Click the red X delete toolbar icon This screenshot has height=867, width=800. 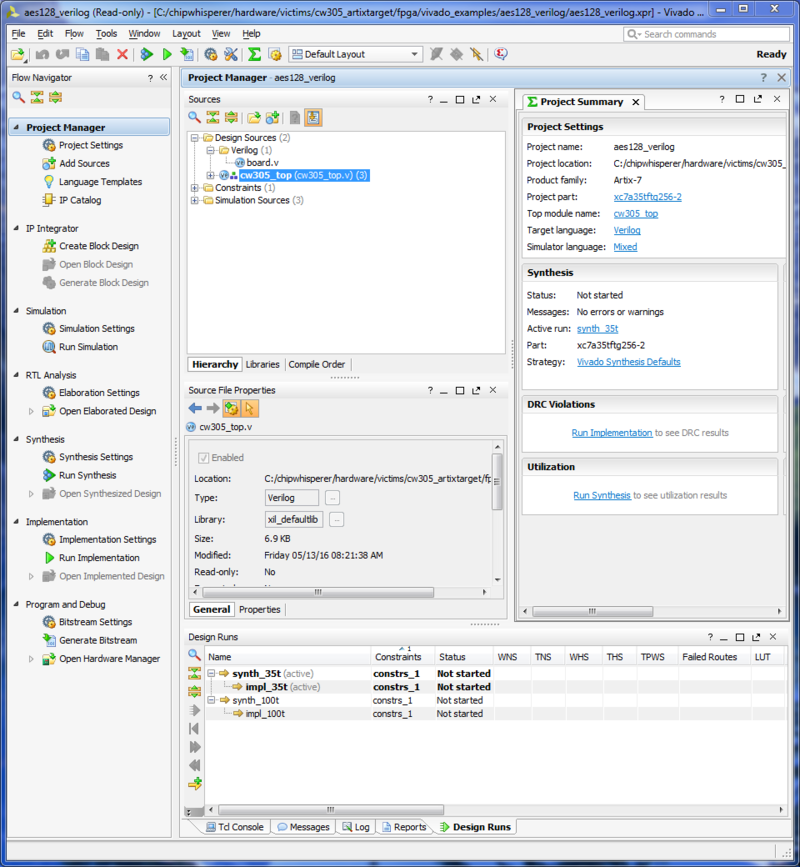[x=122, y=54]
